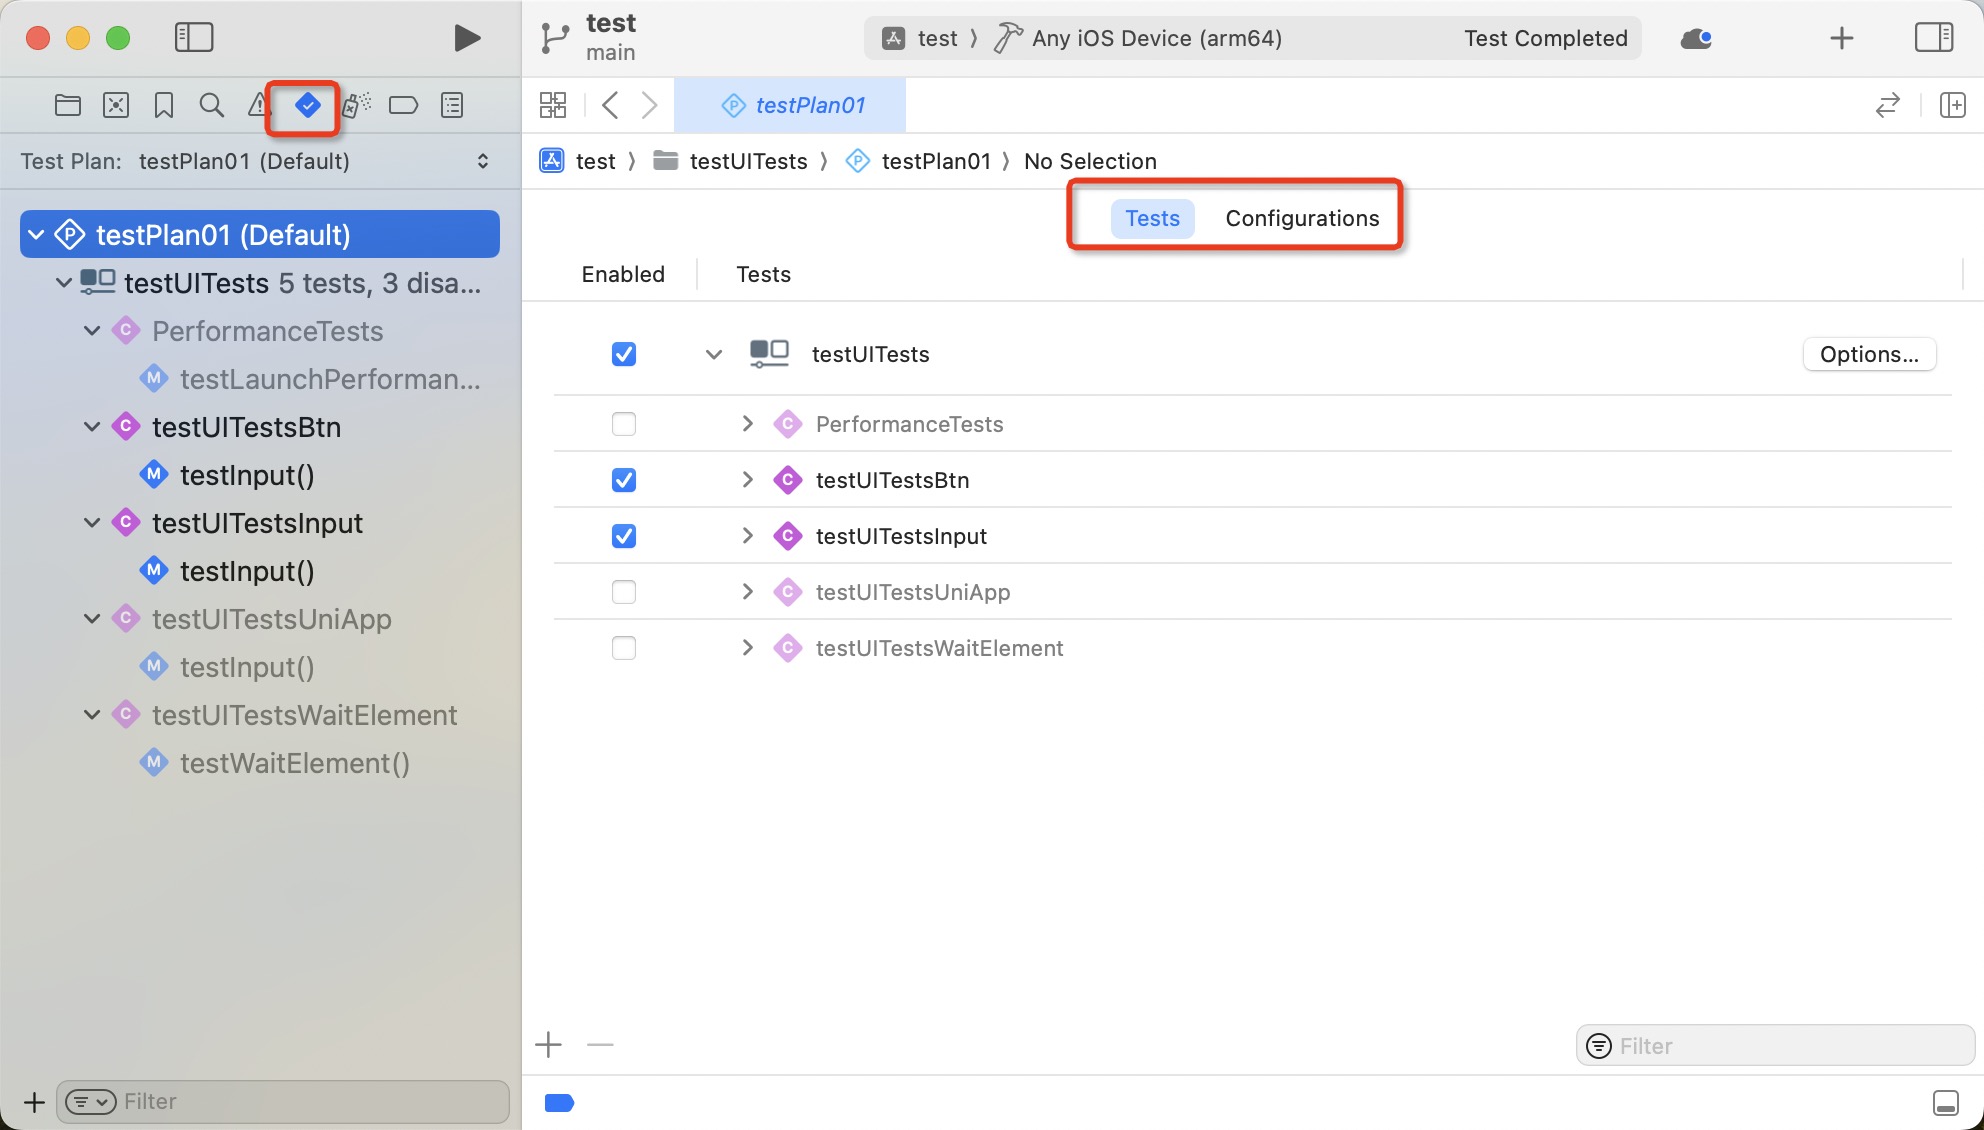
Task: Choose Any iOS Device (arm64) destination
Action: (x=1138, y=38)
